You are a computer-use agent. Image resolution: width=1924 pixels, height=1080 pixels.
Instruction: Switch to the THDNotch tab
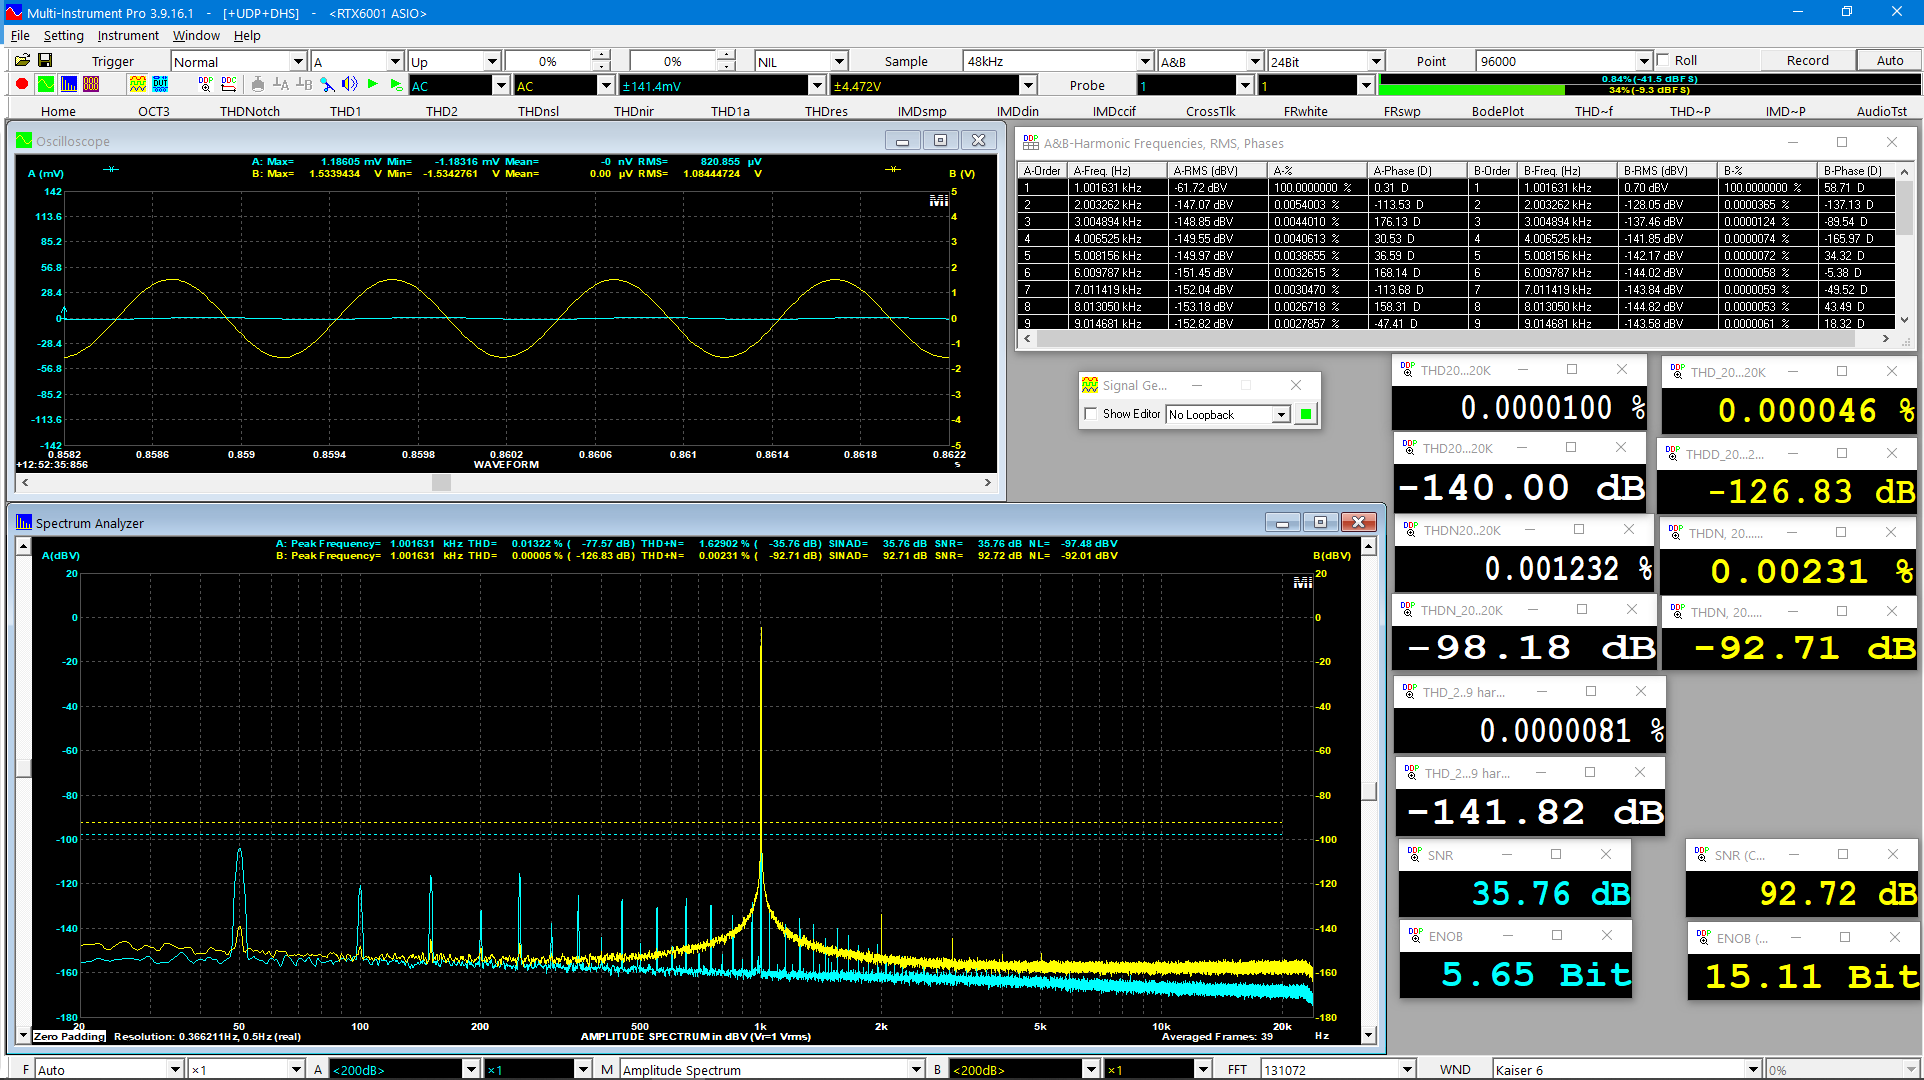click(x=249, y=111)
